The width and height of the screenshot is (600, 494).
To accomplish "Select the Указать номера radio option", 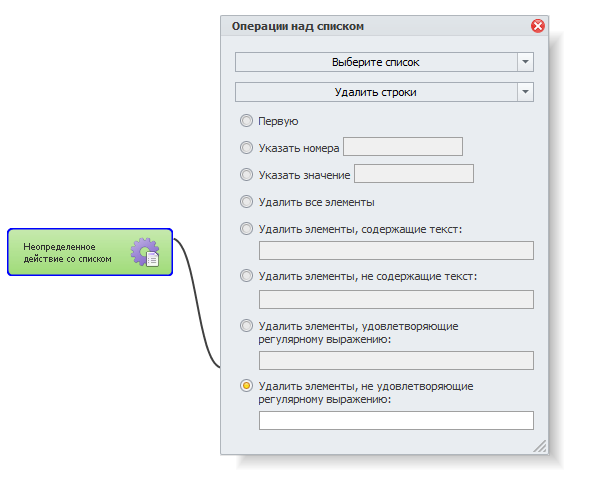I will [x=246, y=148].
